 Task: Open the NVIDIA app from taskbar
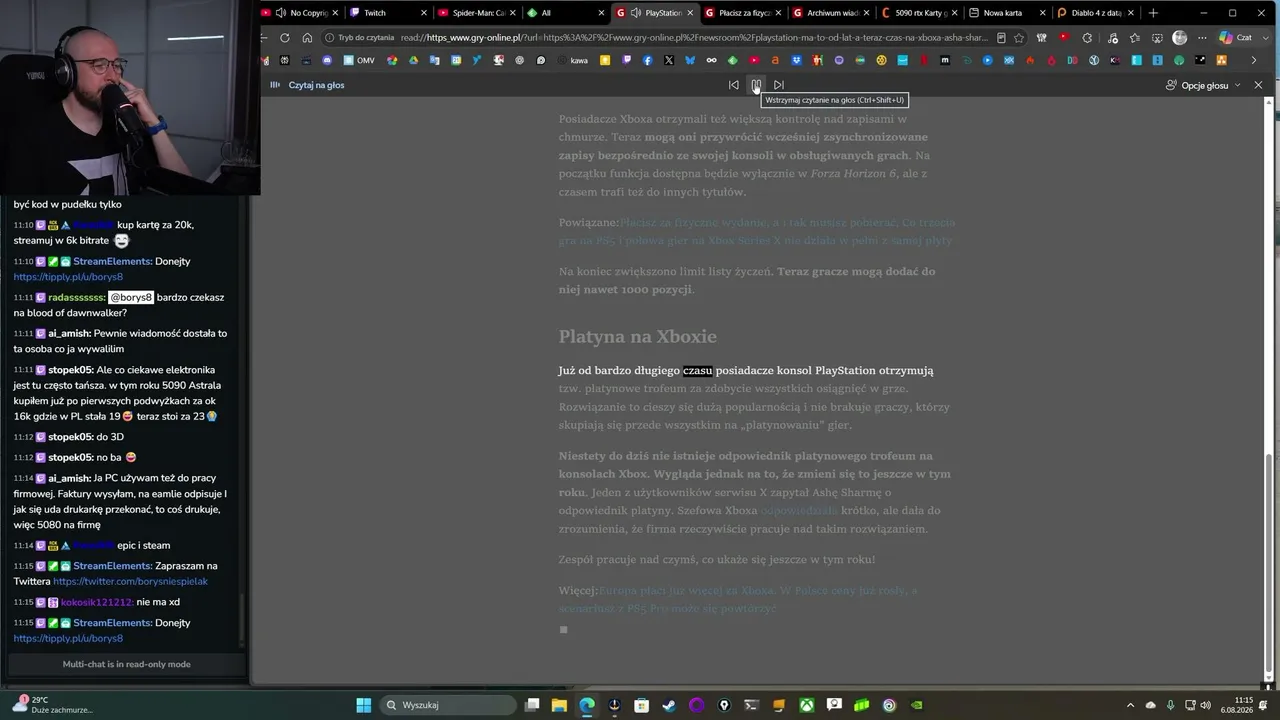tap(916, 705)
